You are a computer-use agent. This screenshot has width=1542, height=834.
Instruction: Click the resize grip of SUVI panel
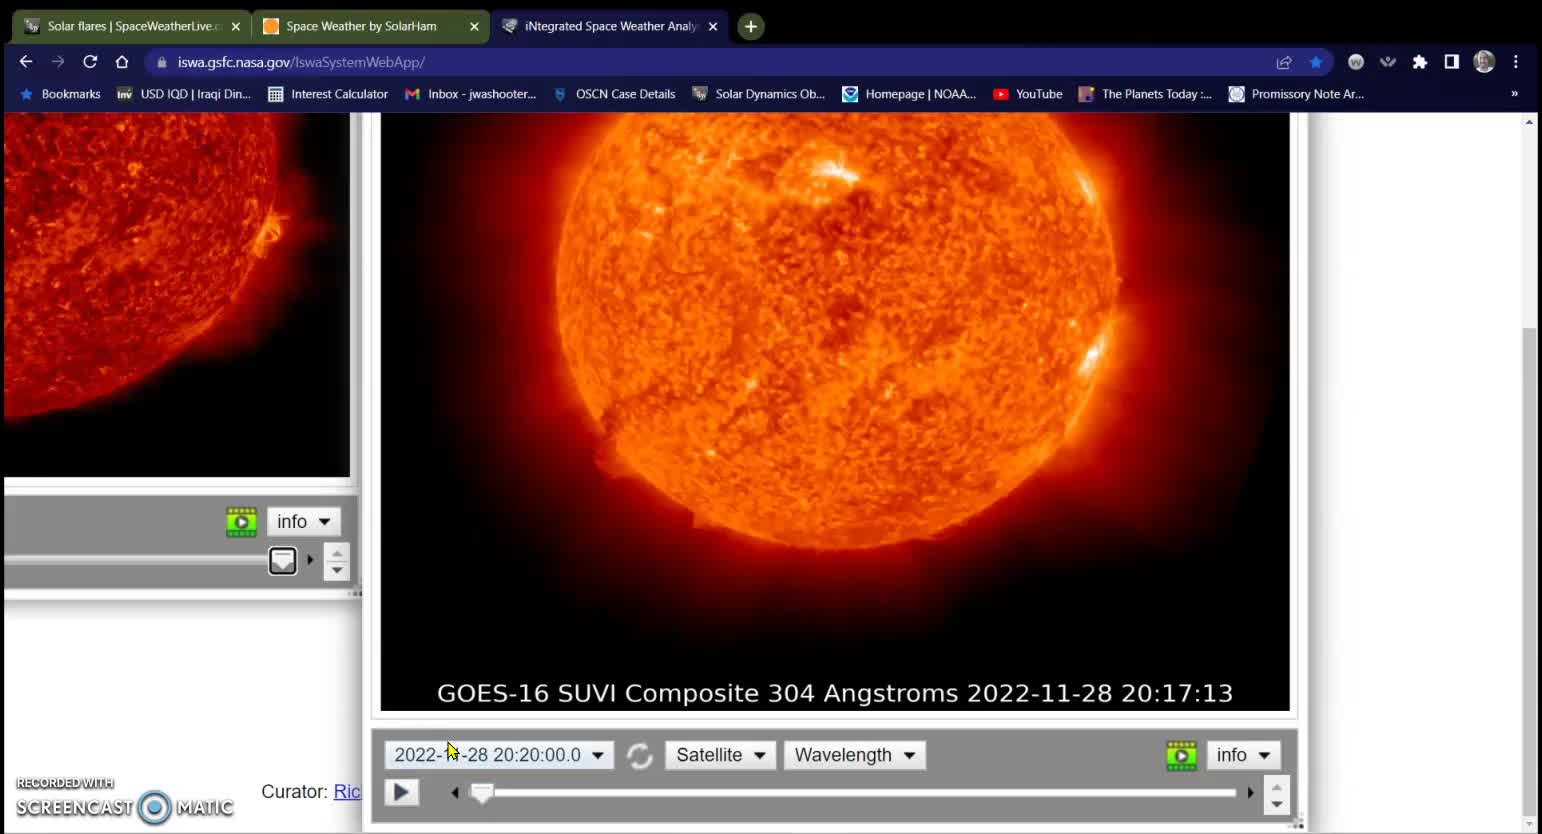1296,822
